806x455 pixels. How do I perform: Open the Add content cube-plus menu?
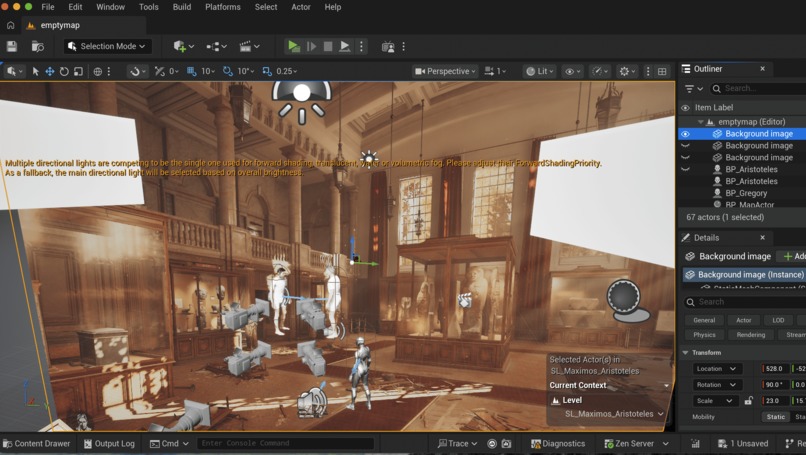(184, 46)
